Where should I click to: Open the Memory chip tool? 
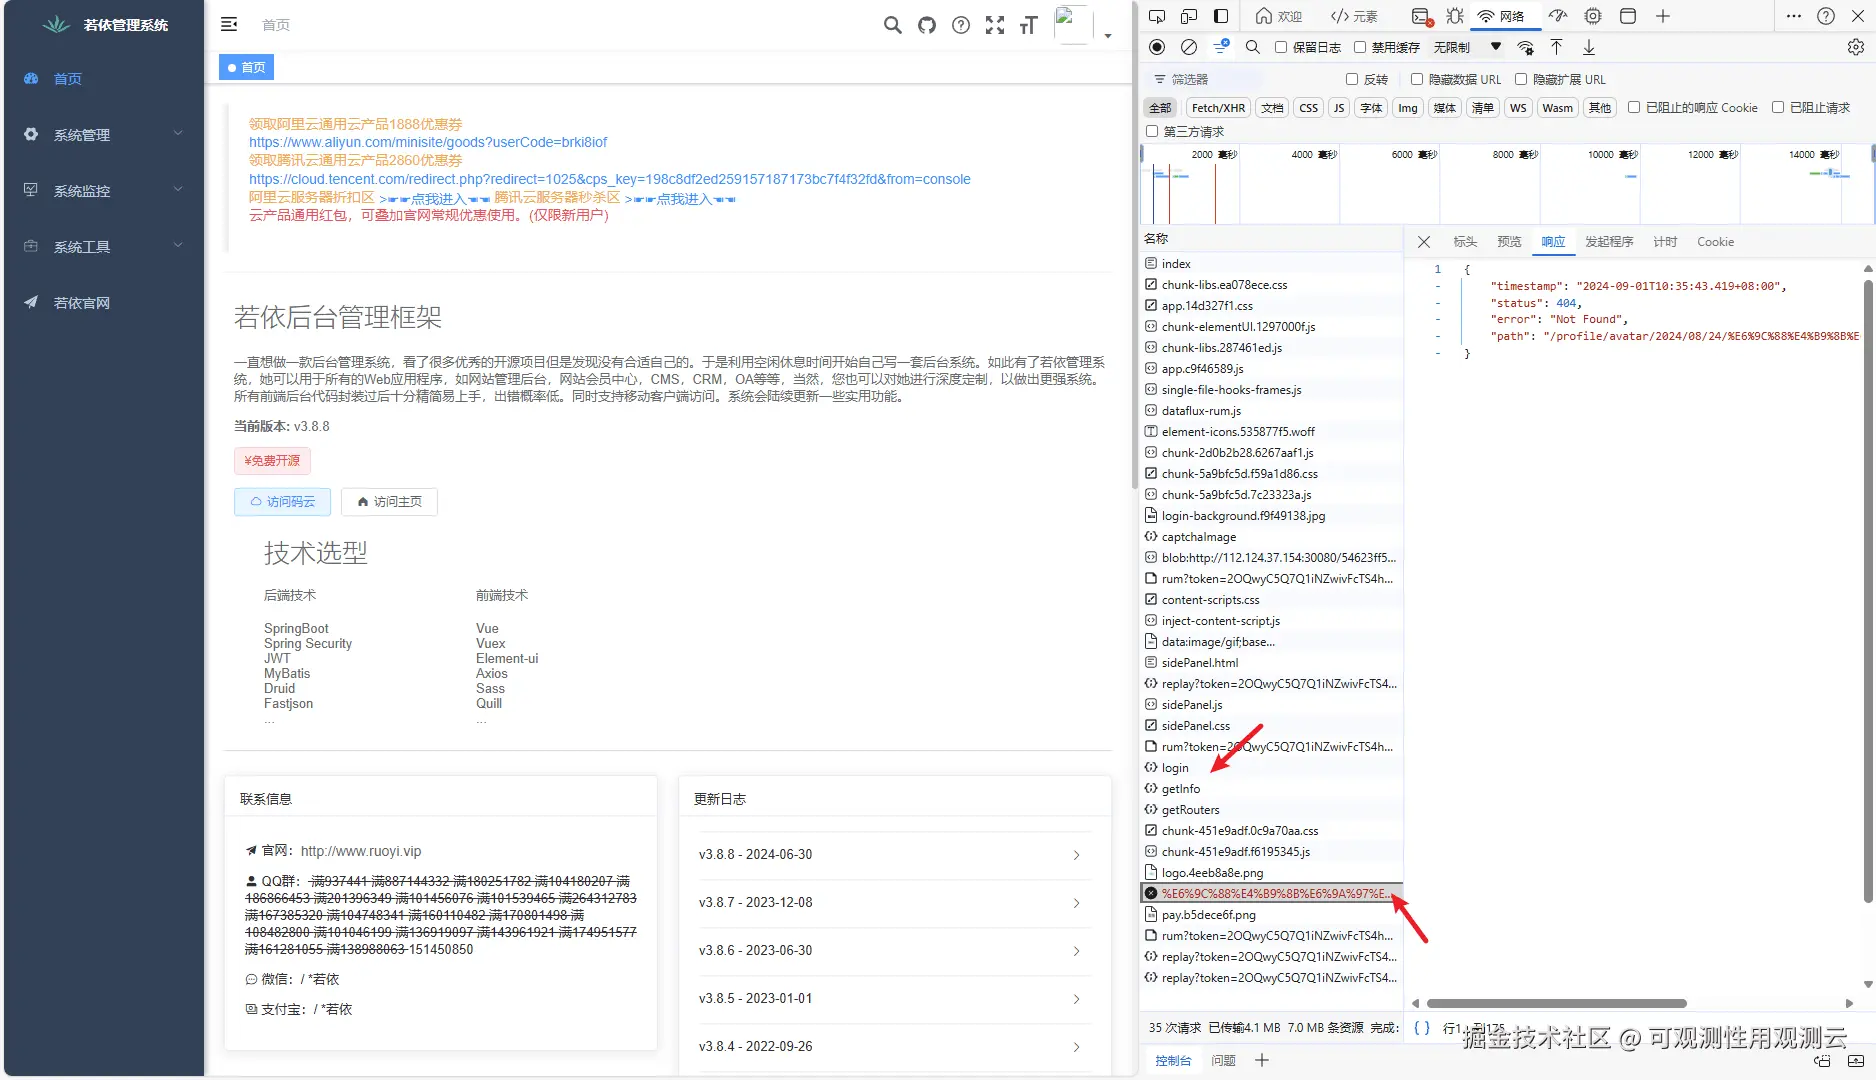[x=1593, y=16]
